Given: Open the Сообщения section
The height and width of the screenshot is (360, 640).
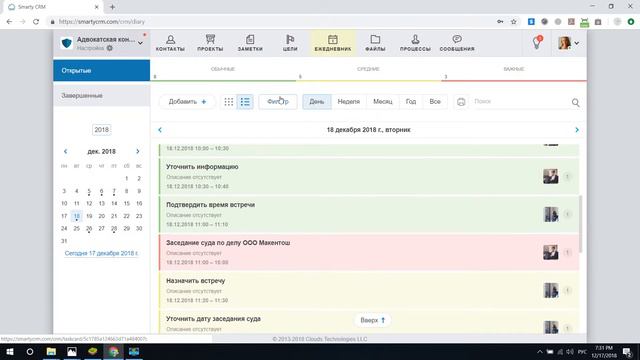Looking at the screenshot, I should pos(457,43).
